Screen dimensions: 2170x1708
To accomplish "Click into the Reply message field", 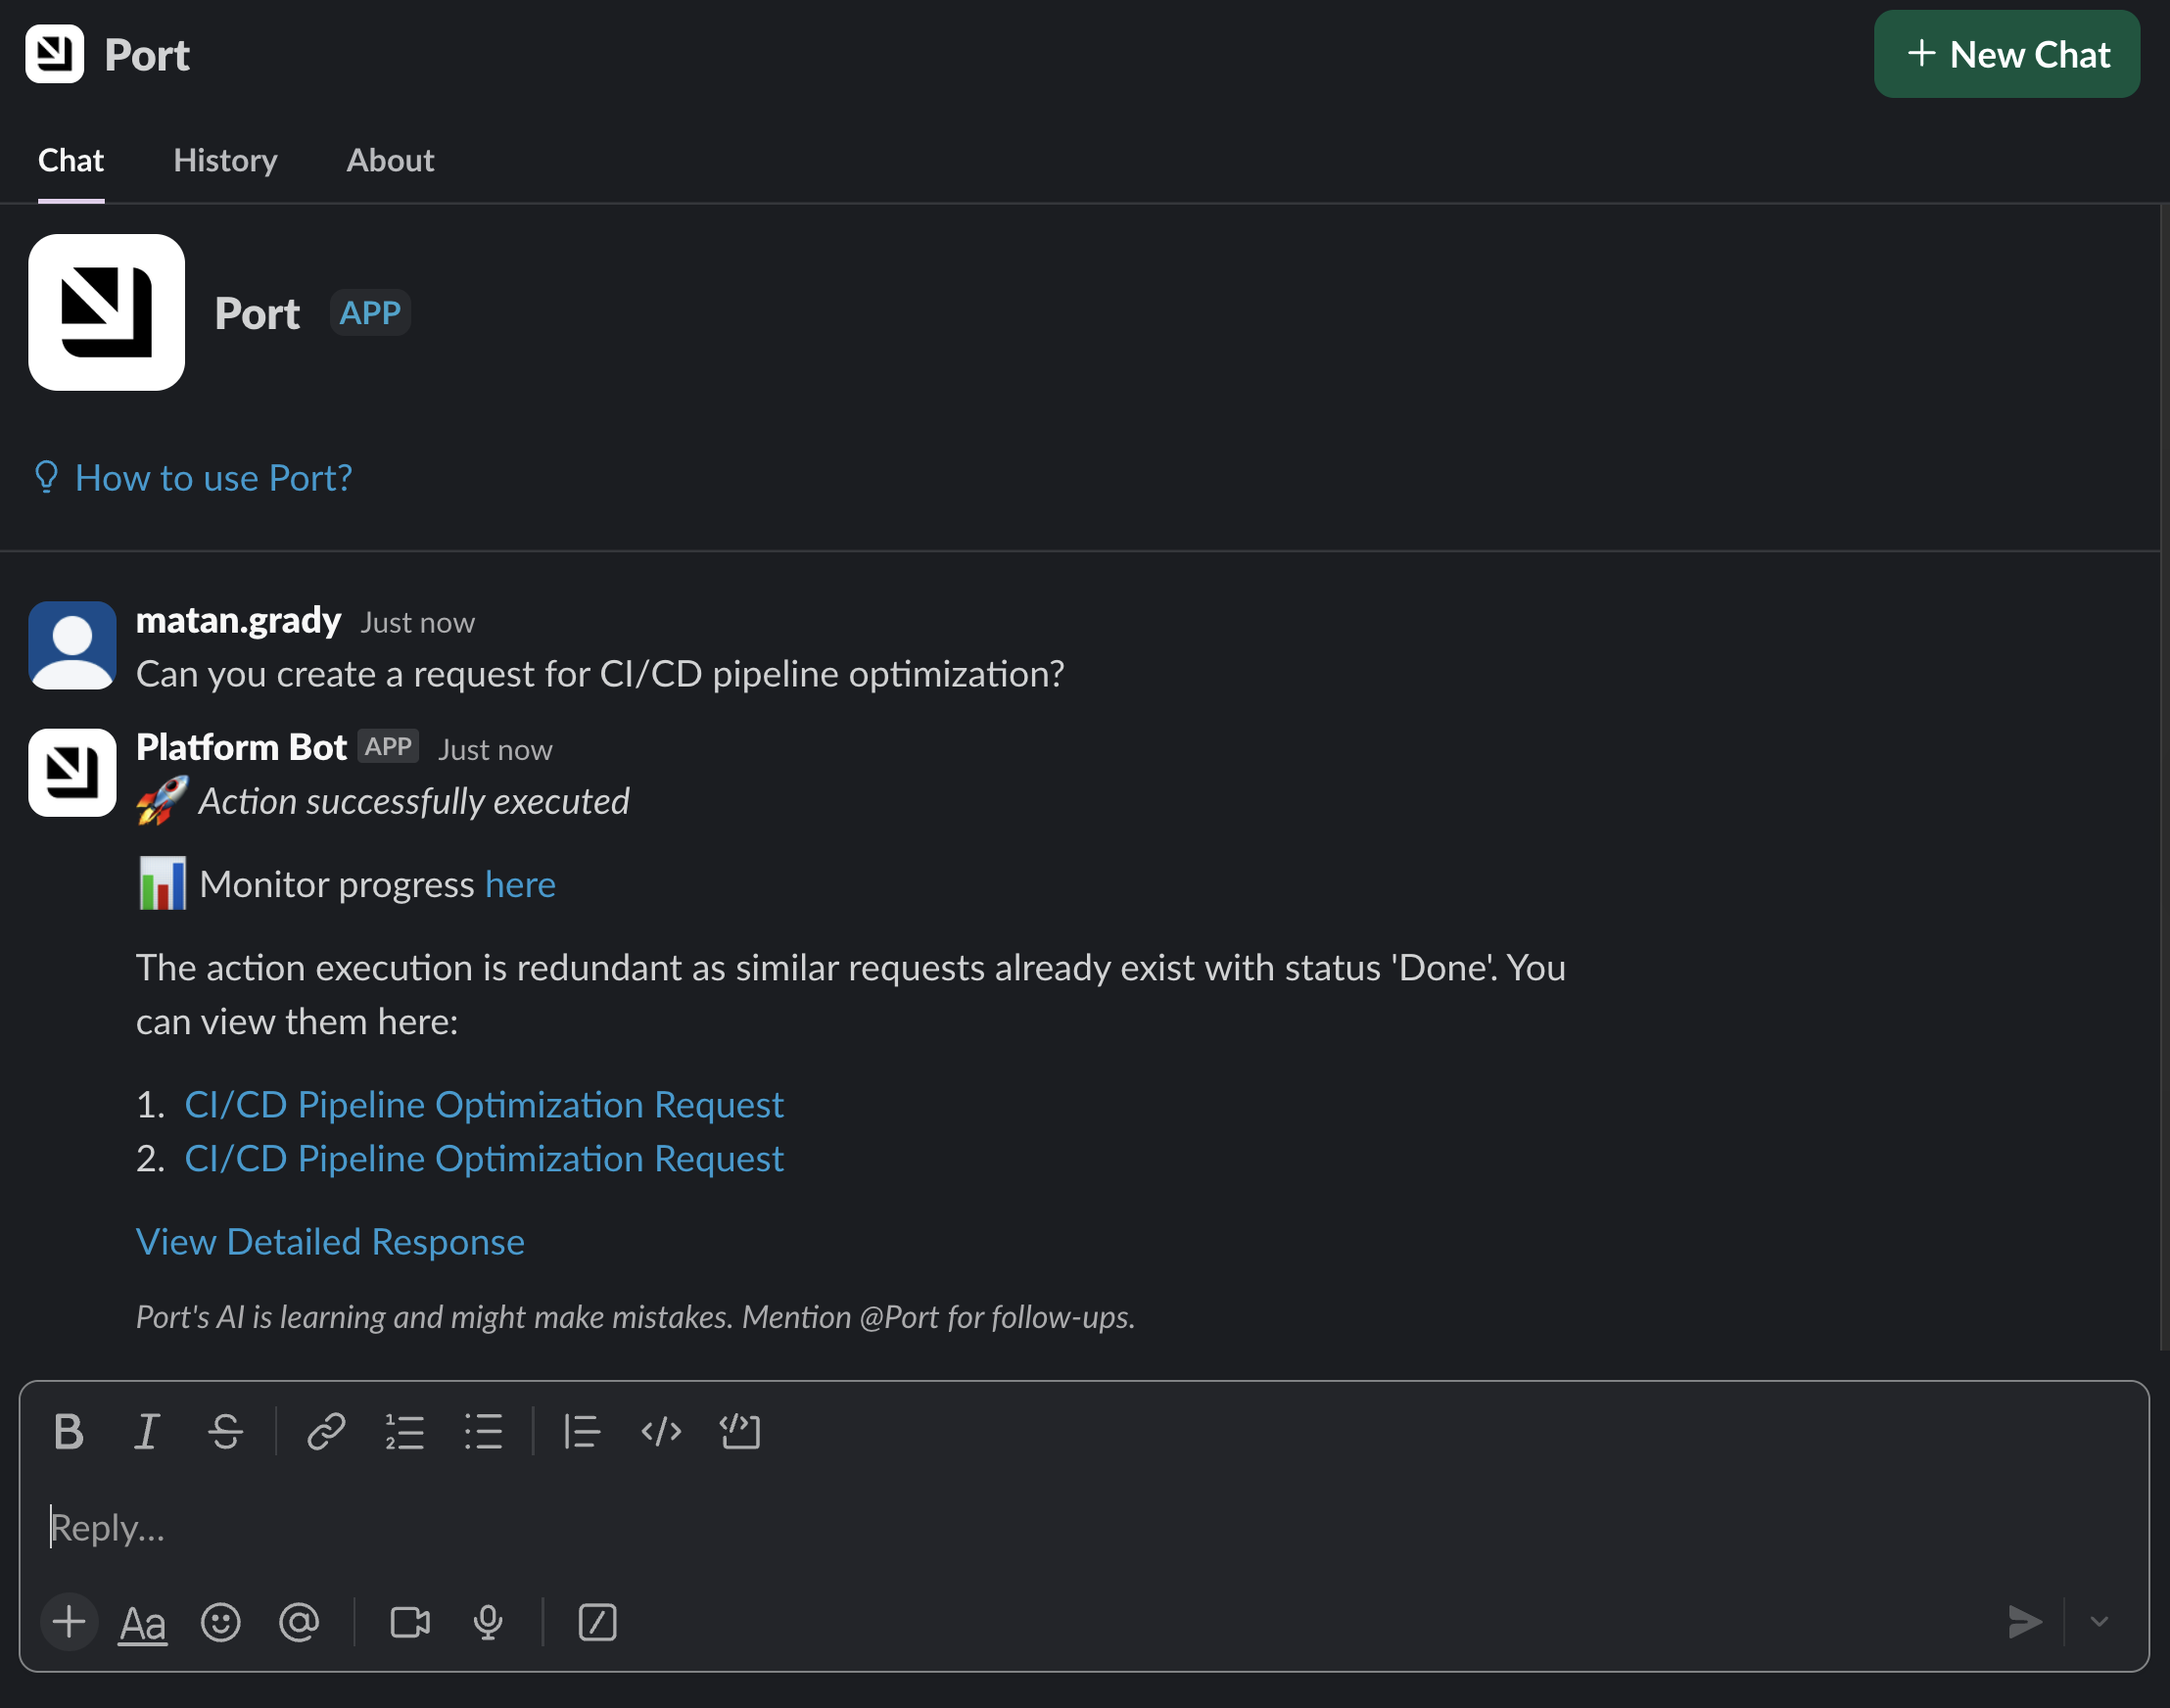I will click(1000, 1528).
